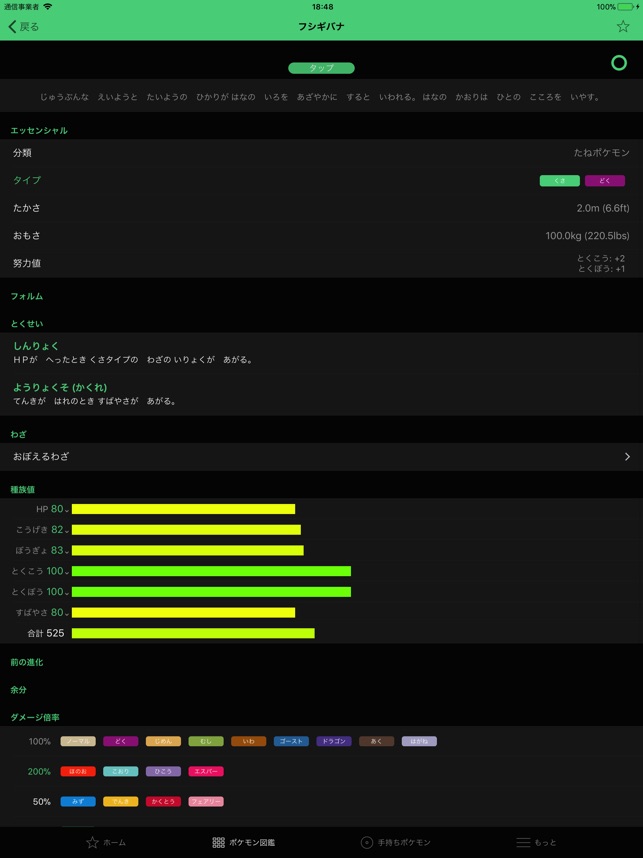Tap the ノーマル type badge

(x=78, y=741)
